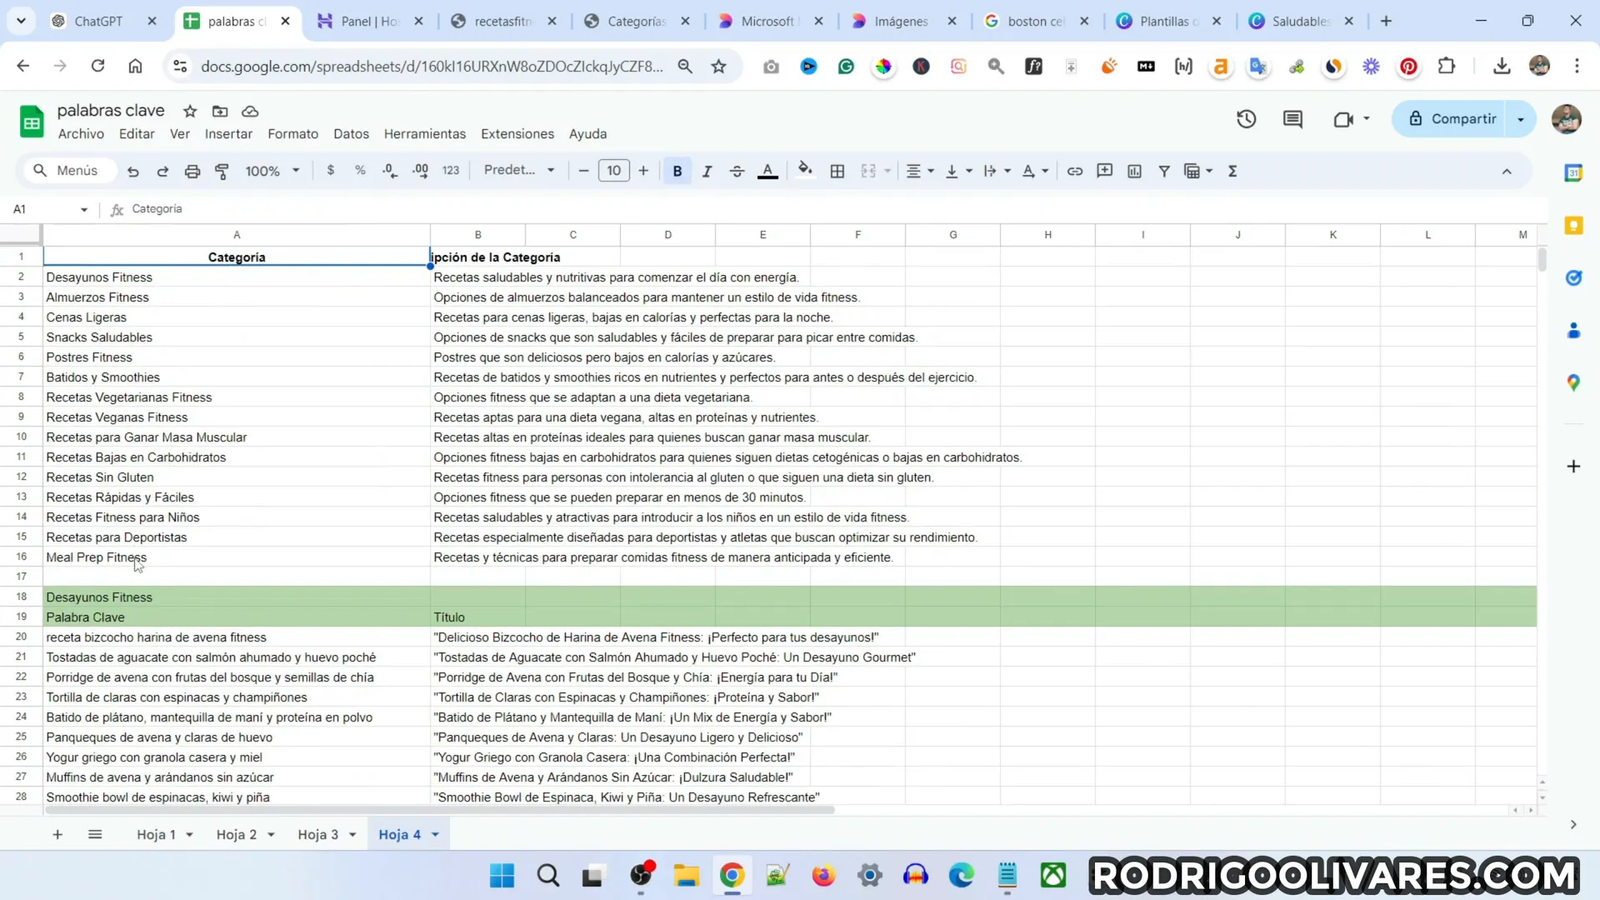Open the font size field
The image size is (1600, 900).
[x=613, y=170]
